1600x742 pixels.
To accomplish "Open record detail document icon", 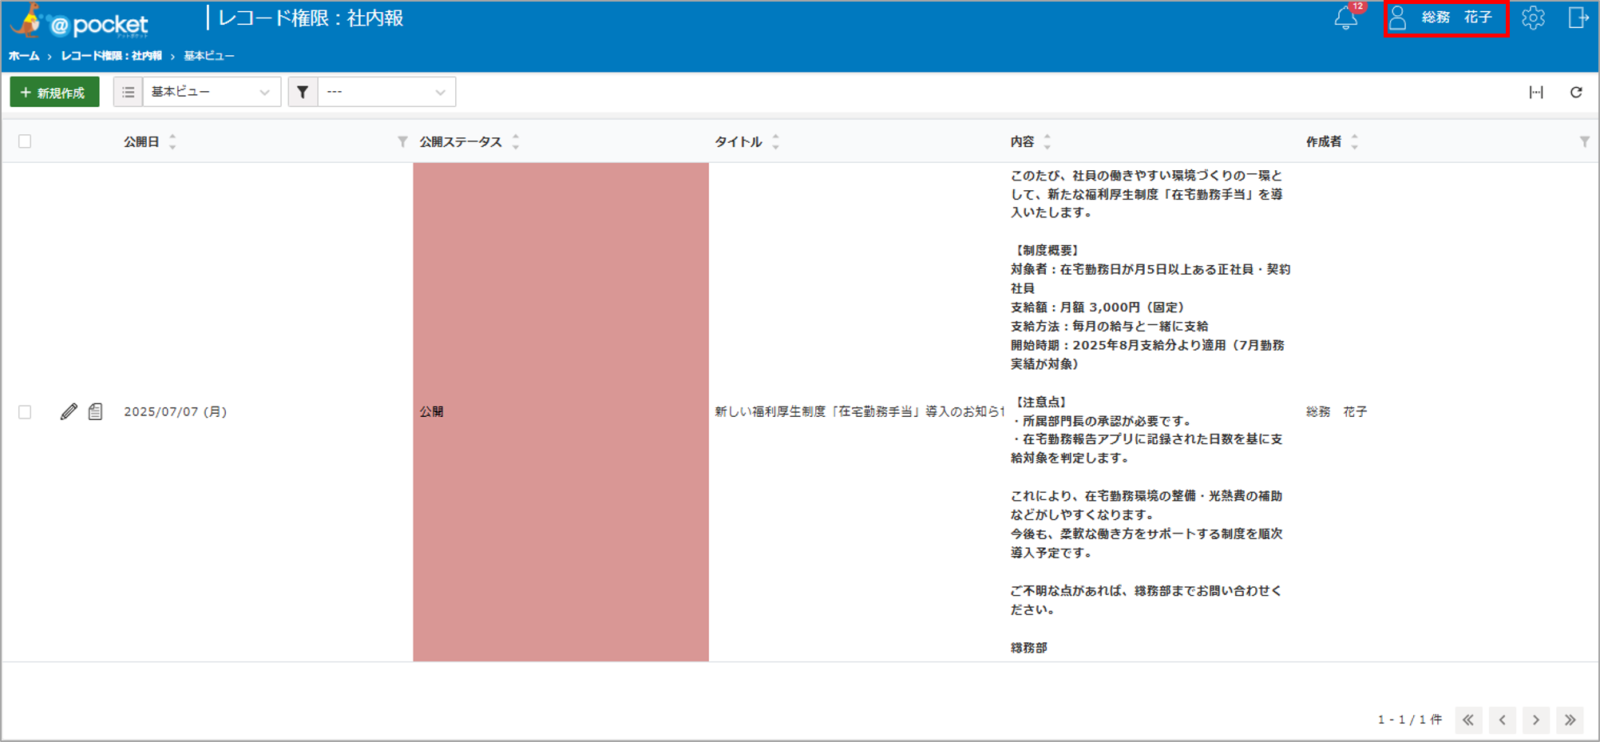I will point(95,411).
